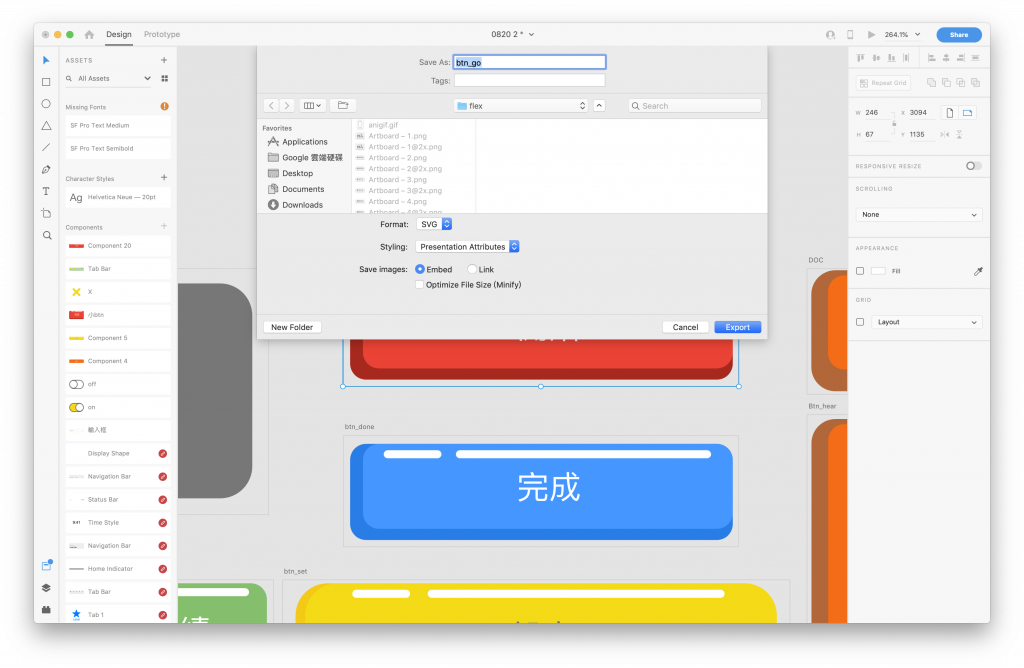
Task: Go back in file dialog
Action: point(271,105)
